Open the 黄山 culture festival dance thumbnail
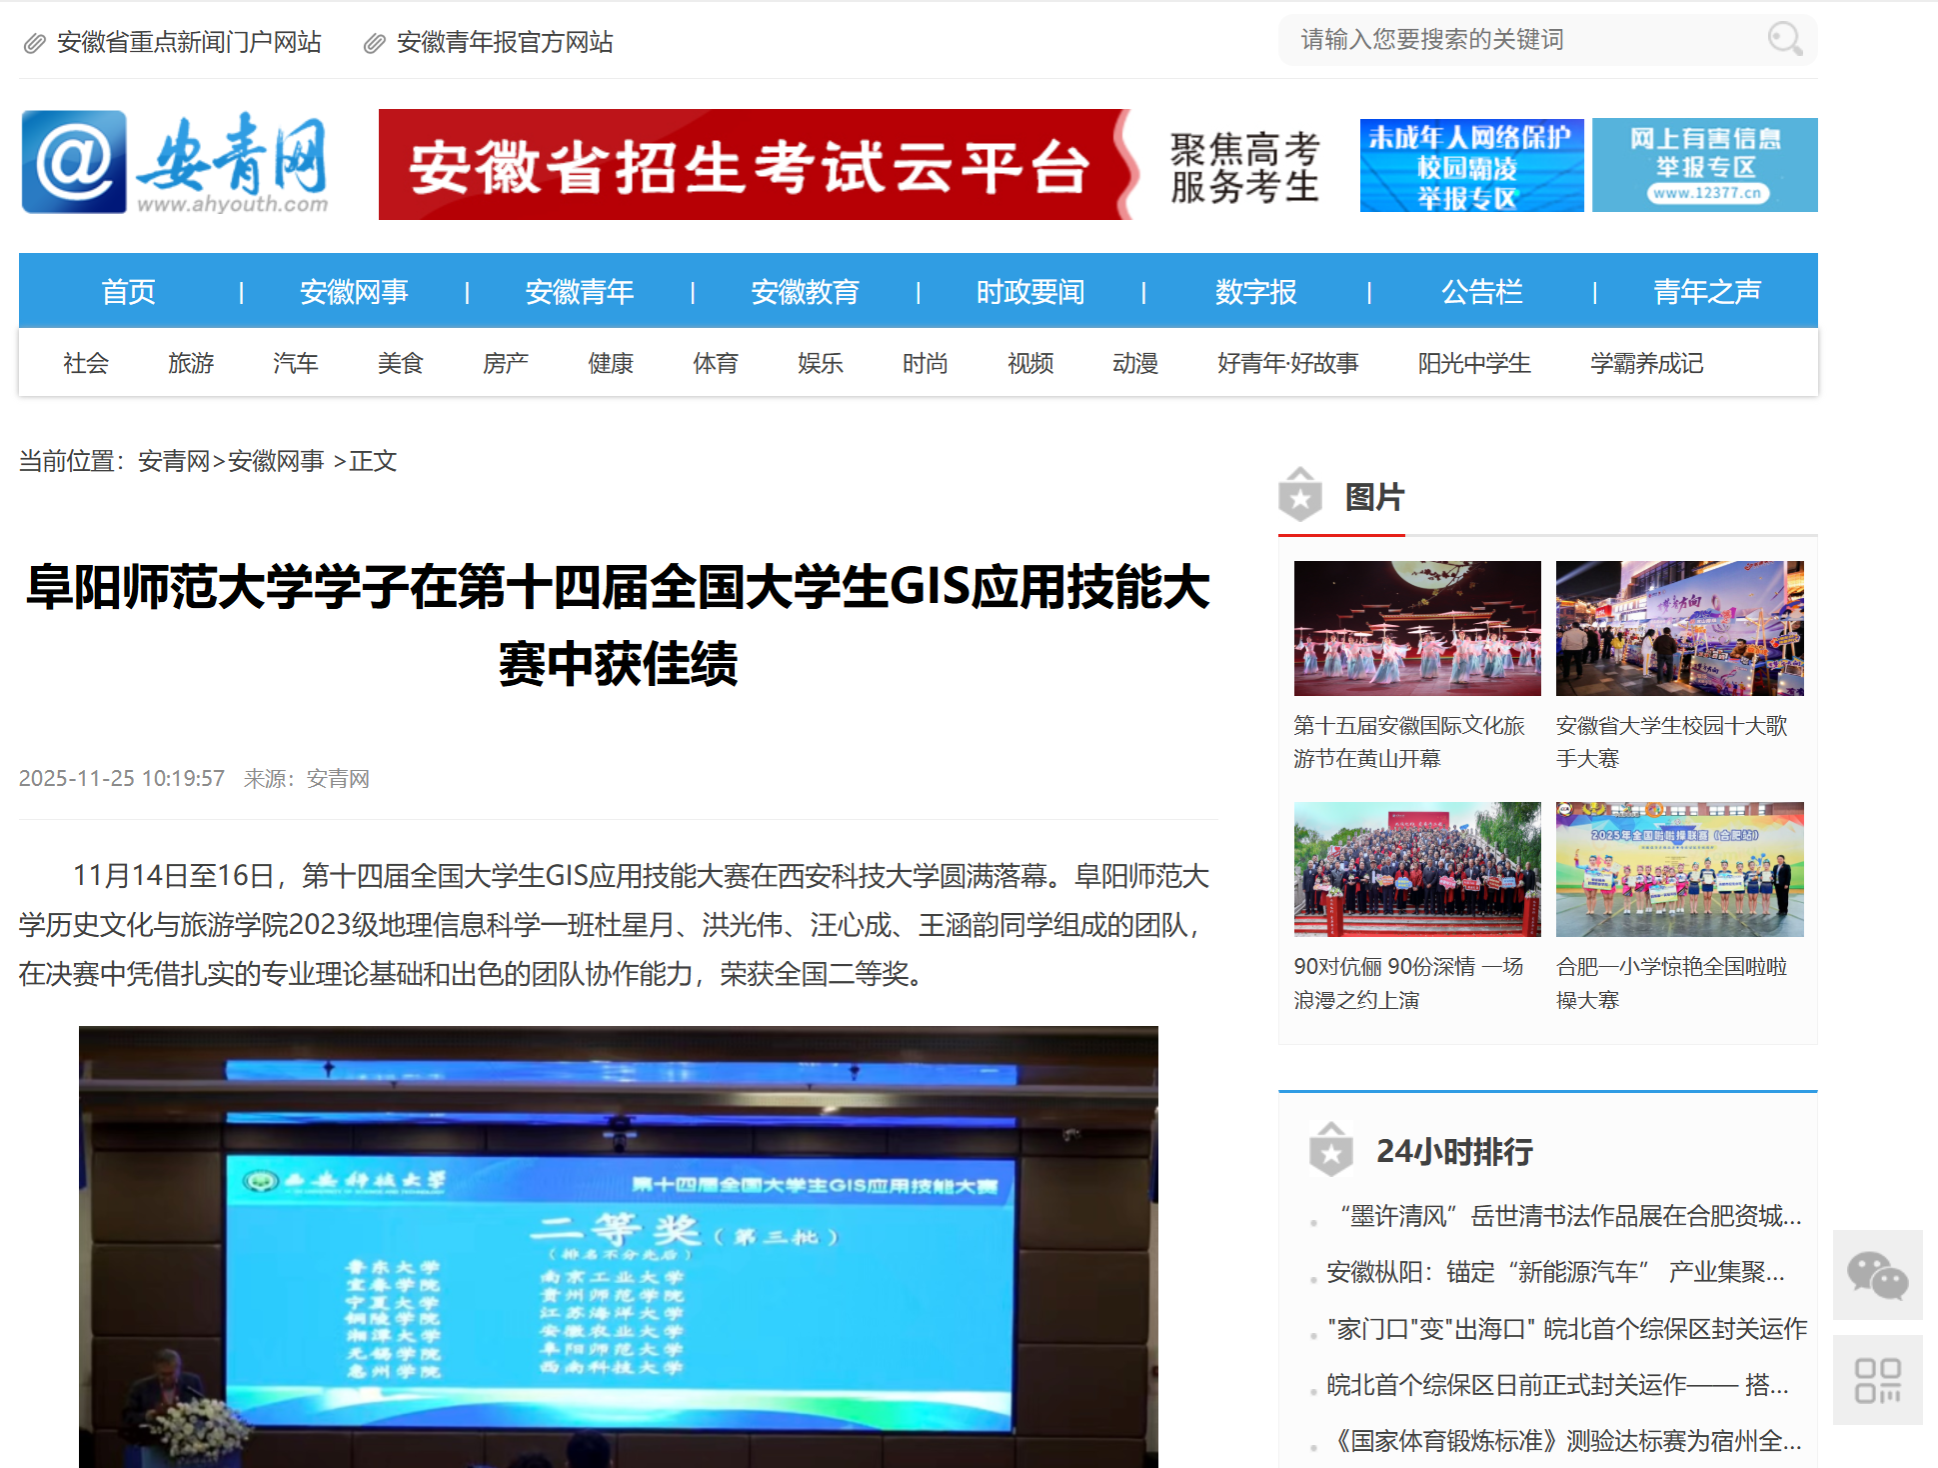Screen dimensions: 1938x1468 coord(1417,628)
